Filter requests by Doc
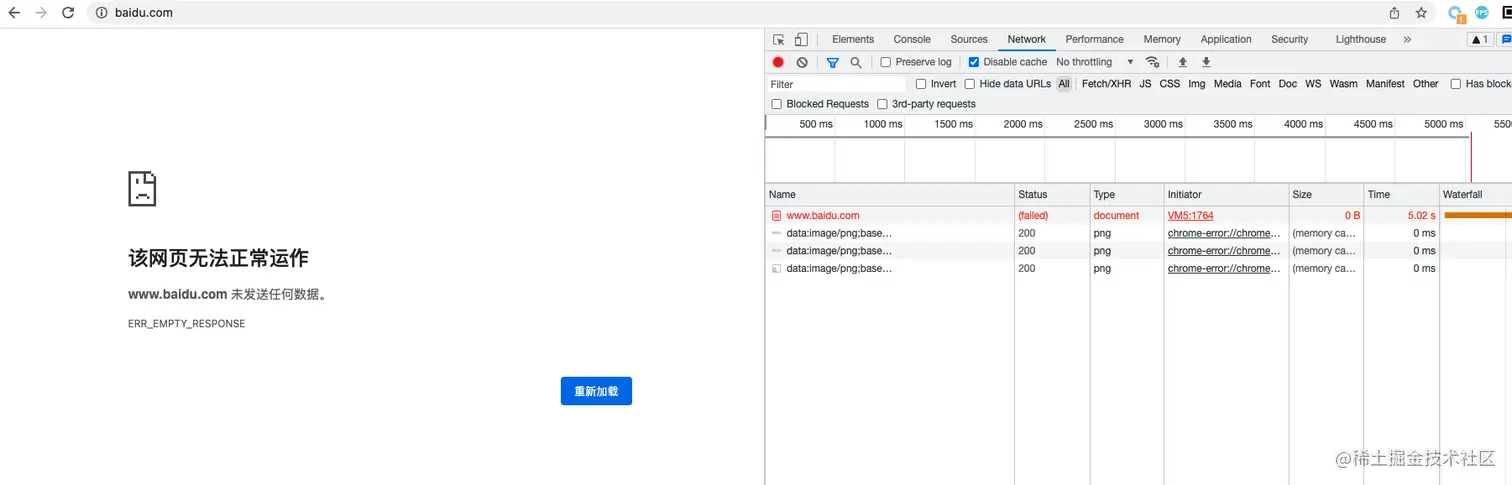The width and height of the screenshot is (1512, 485). (1288, 84)
